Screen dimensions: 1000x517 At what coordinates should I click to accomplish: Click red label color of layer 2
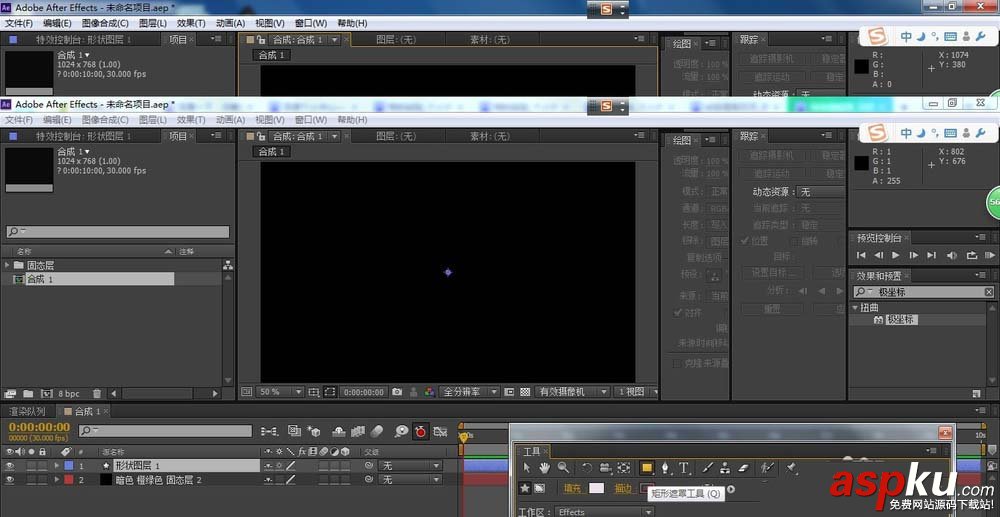[x=69, y=479]
